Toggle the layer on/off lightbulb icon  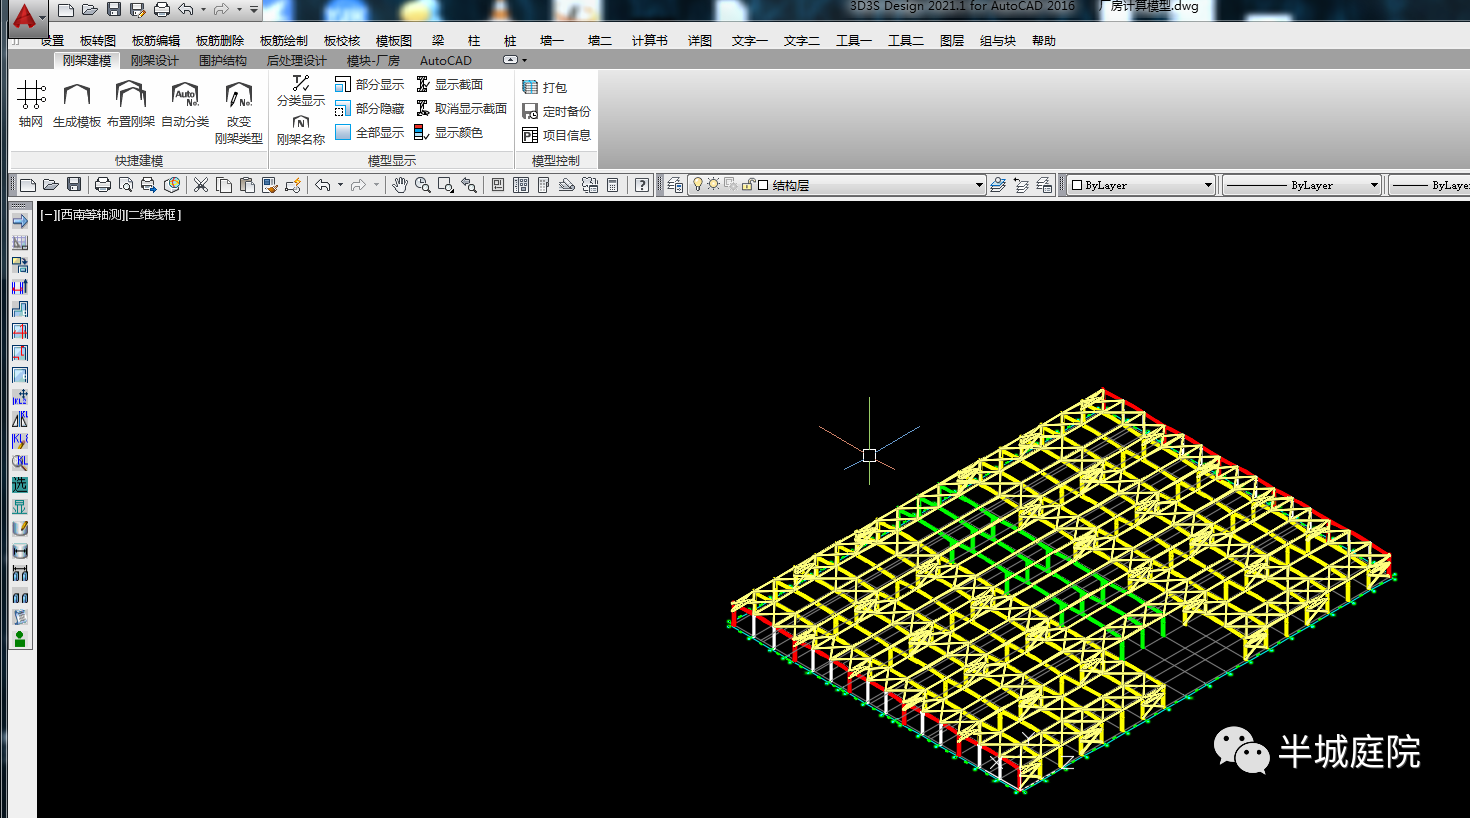(x=698, y=185)
